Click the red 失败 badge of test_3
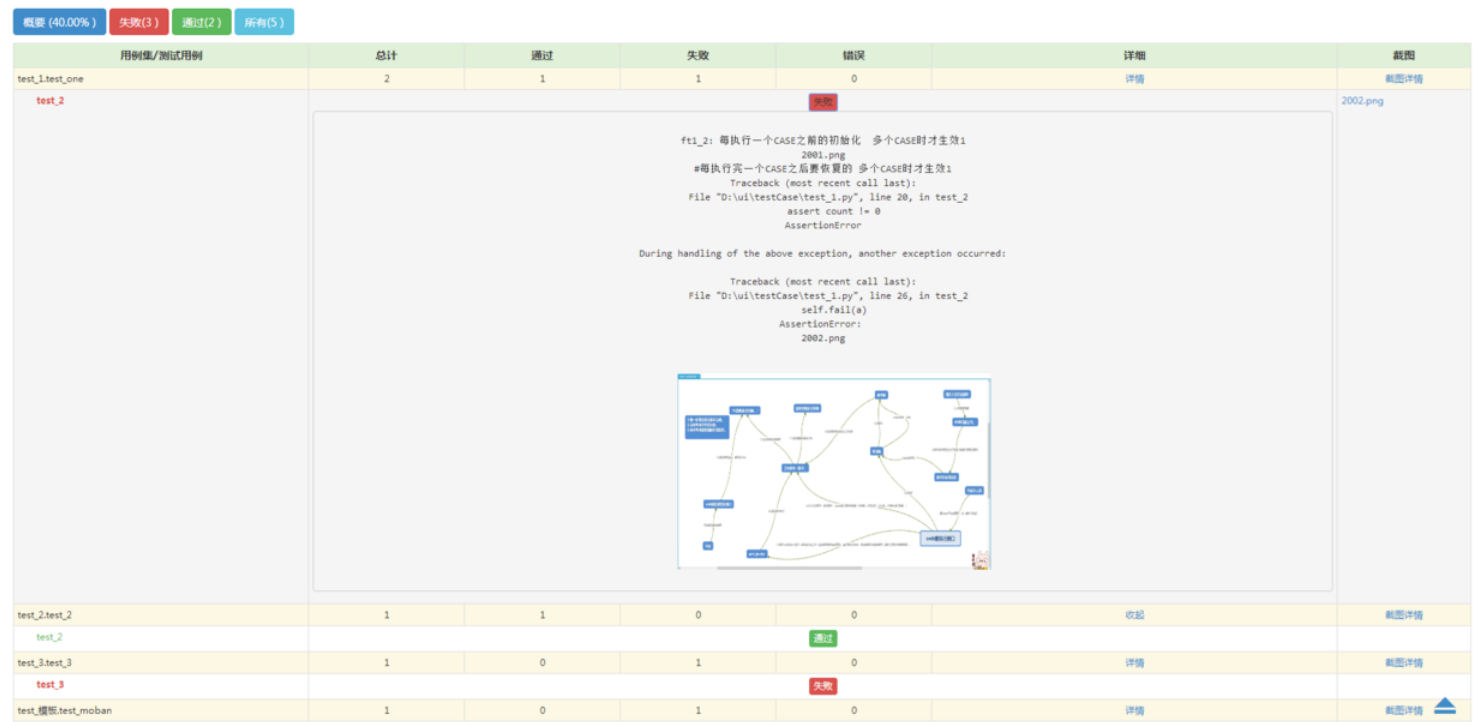 pyautogui.click(x=822, y=686)
